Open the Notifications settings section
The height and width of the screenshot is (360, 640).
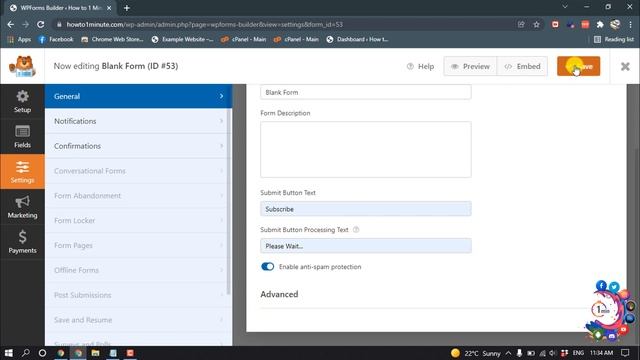137,121
